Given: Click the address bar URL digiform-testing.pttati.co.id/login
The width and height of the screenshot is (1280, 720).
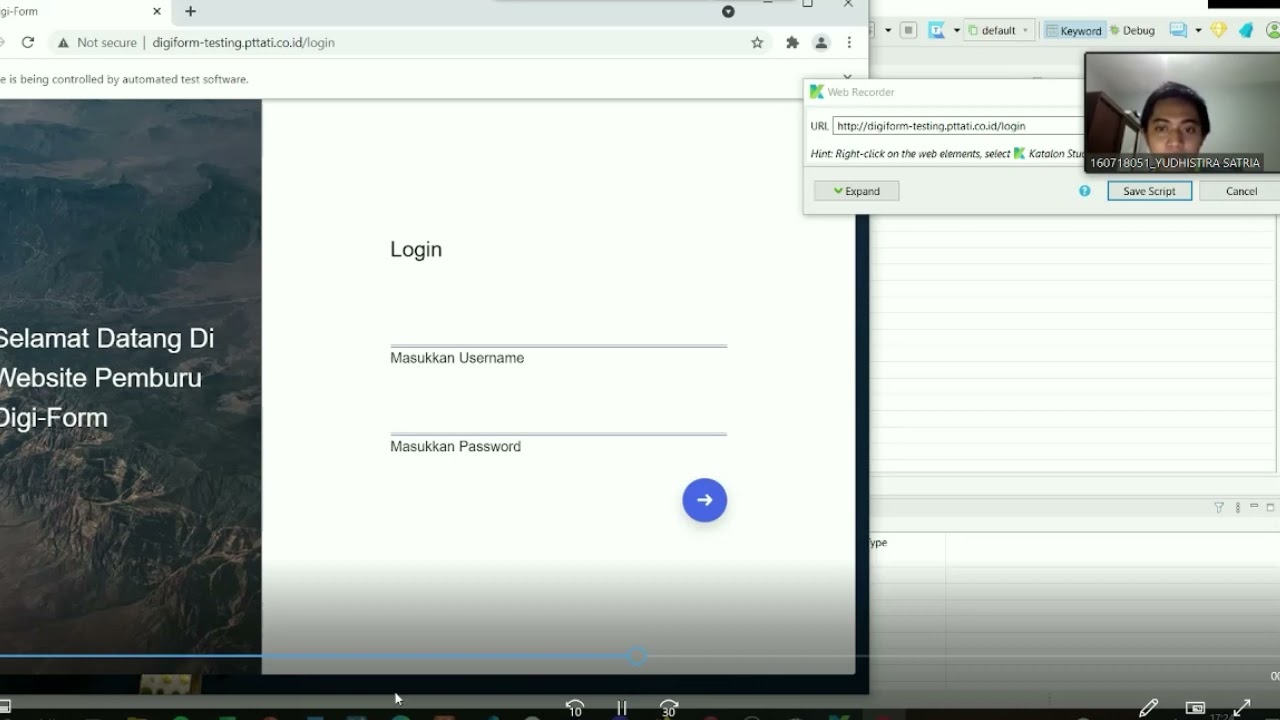Looking at the screenshot, I should (x=244, y=43).
